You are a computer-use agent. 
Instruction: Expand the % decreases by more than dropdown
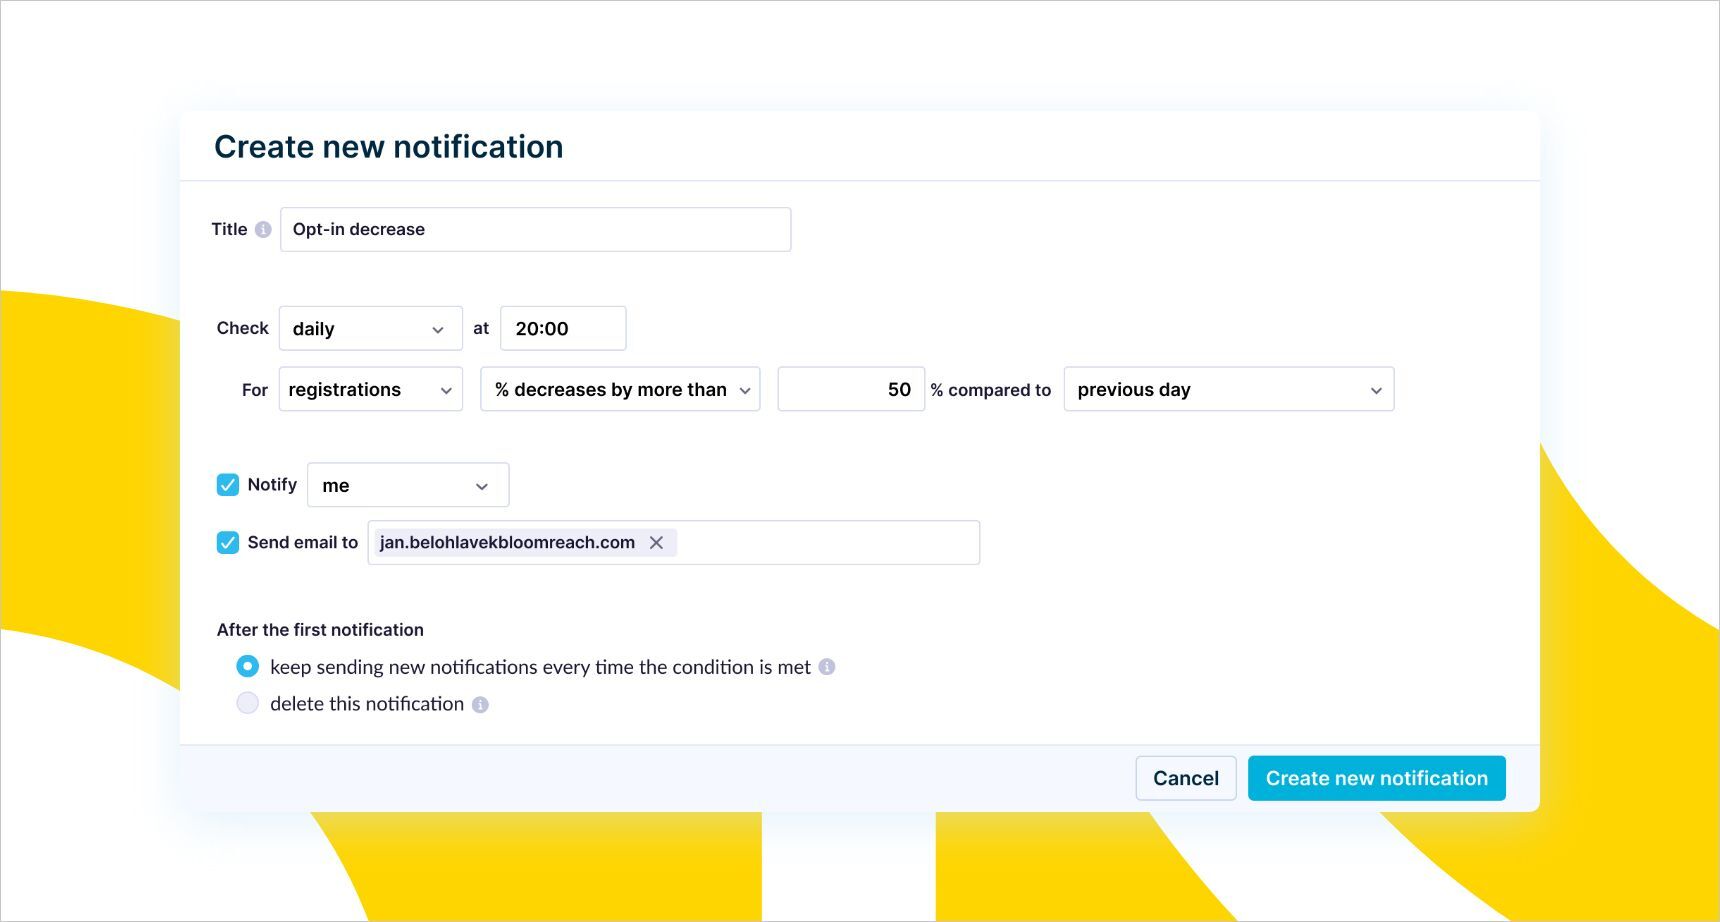620,389
